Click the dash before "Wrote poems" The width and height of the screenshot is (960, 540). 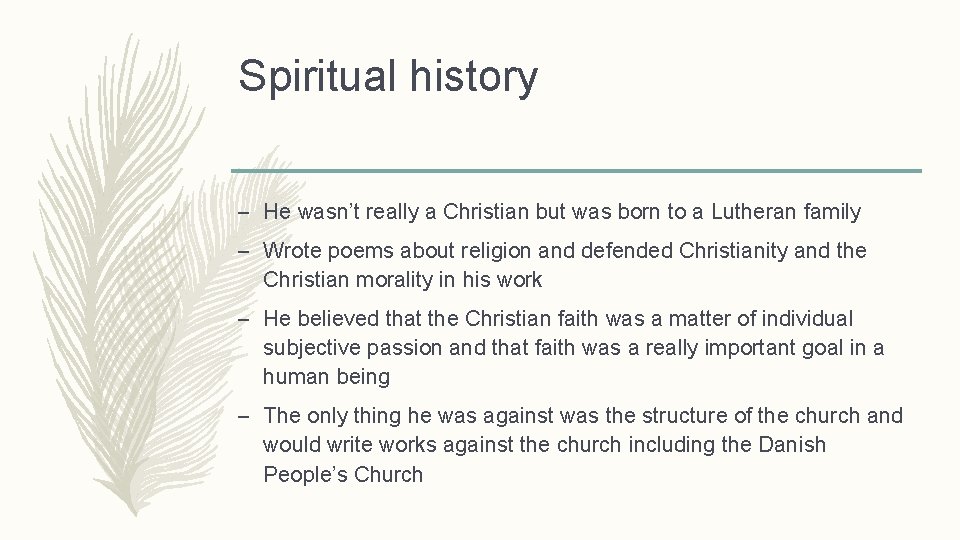[246, 250]
